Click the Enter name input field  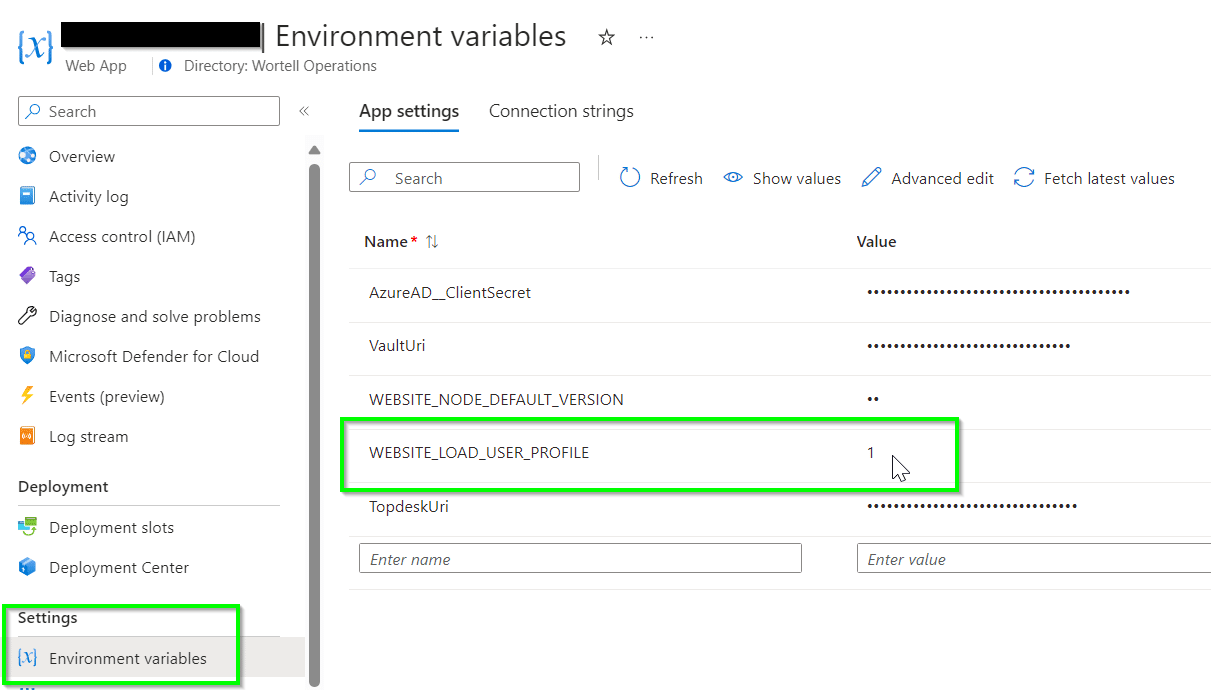[x=580, y=558]
